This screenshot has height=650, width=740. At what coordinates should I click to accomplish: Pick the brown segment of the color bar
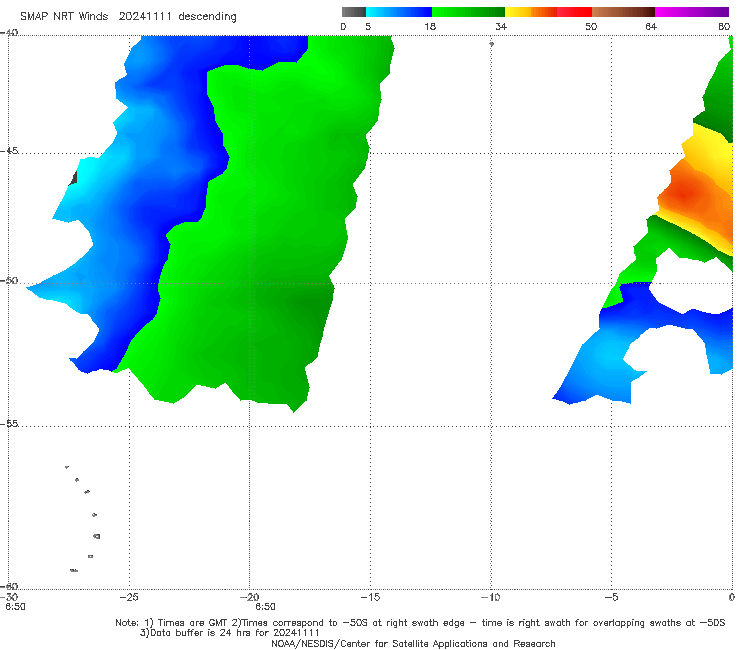pos(623,12)
